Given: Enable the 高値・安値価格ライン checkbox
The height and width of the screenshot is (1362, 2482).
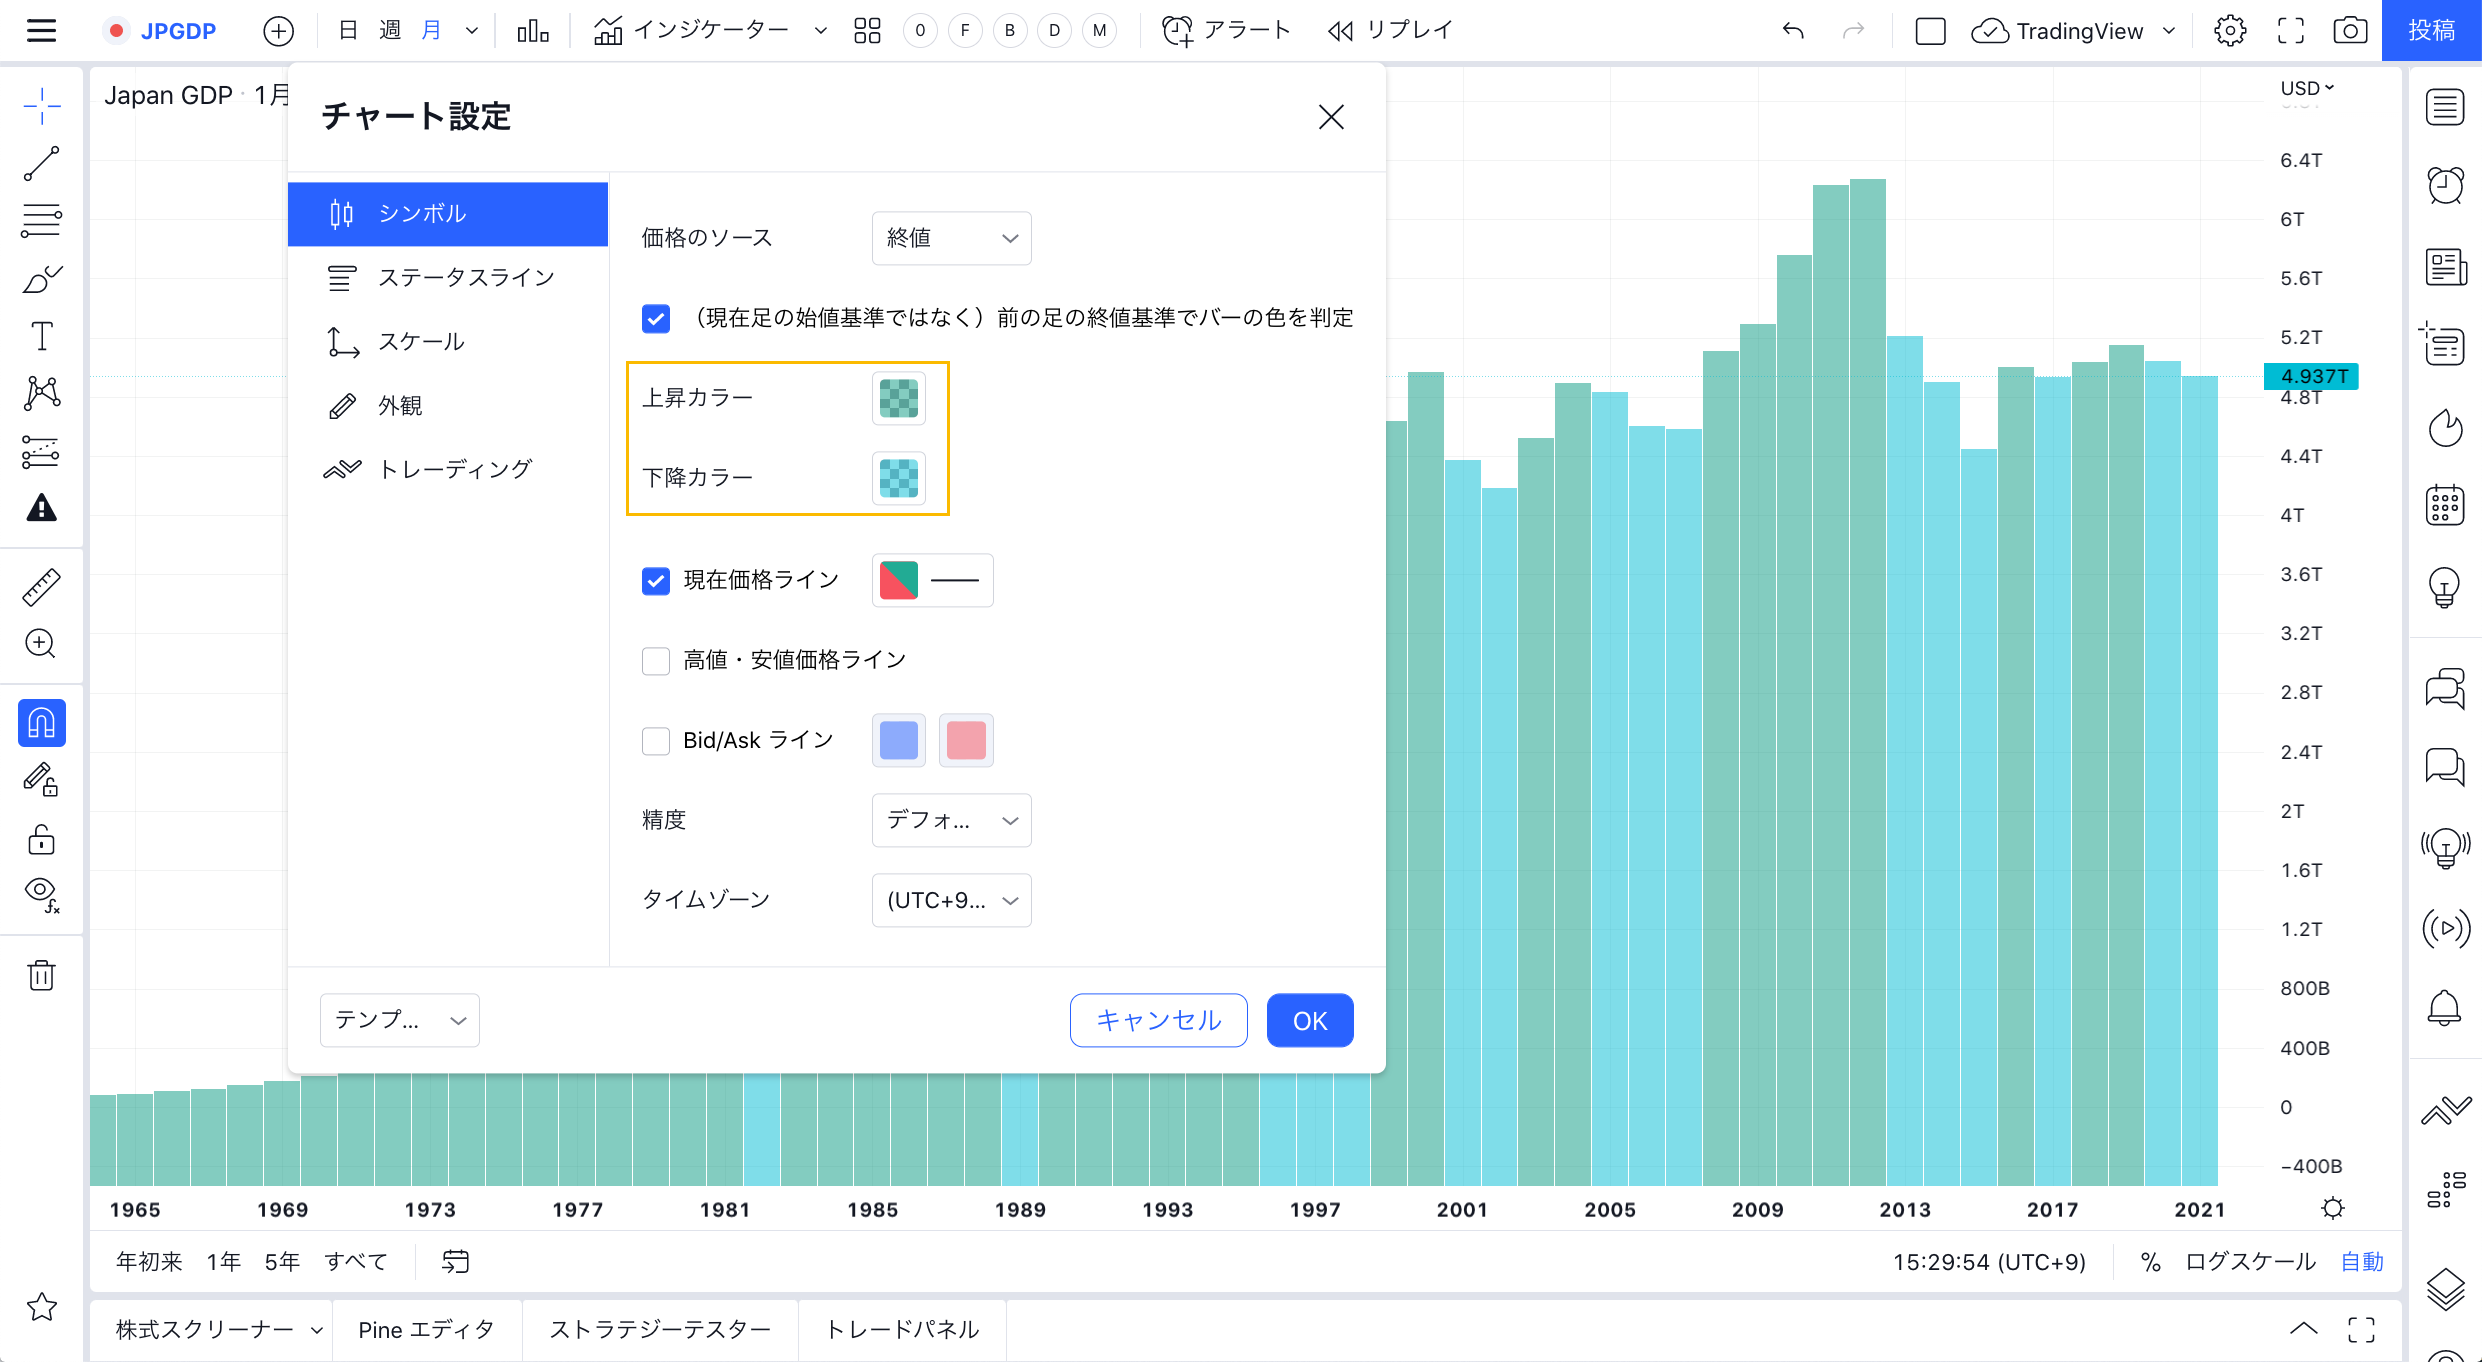Looking at the screenshot, I should 656,661.
